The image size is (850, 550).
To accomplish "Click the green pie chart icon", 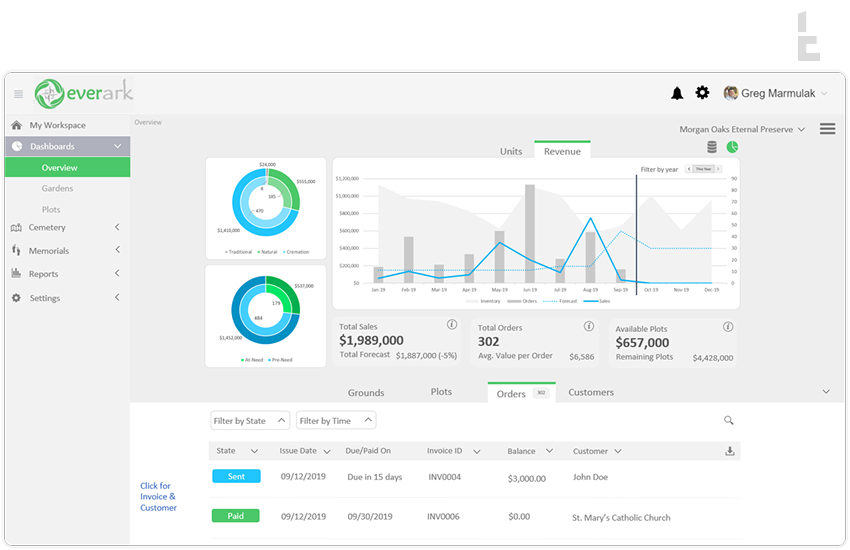I will [732, 147].
